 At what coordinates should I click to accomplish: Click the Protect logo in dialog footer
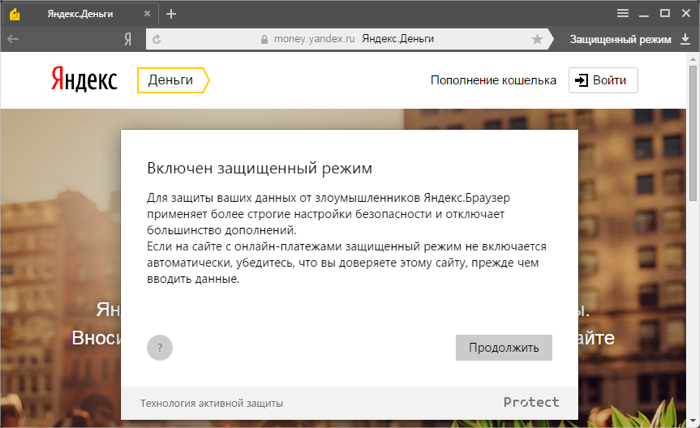coord(531,402)
